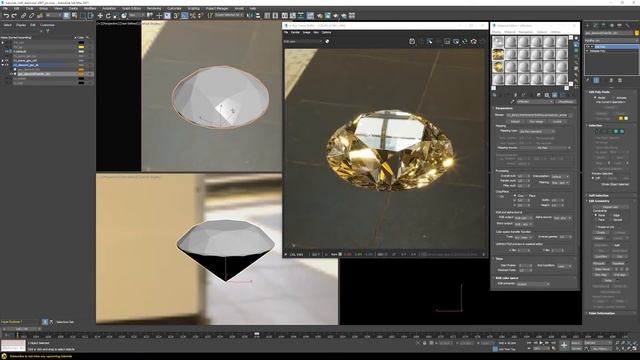Click the Undo arrow in main toolbar
Viewport: 640px width, 360px height.
[x=6, y=16]
